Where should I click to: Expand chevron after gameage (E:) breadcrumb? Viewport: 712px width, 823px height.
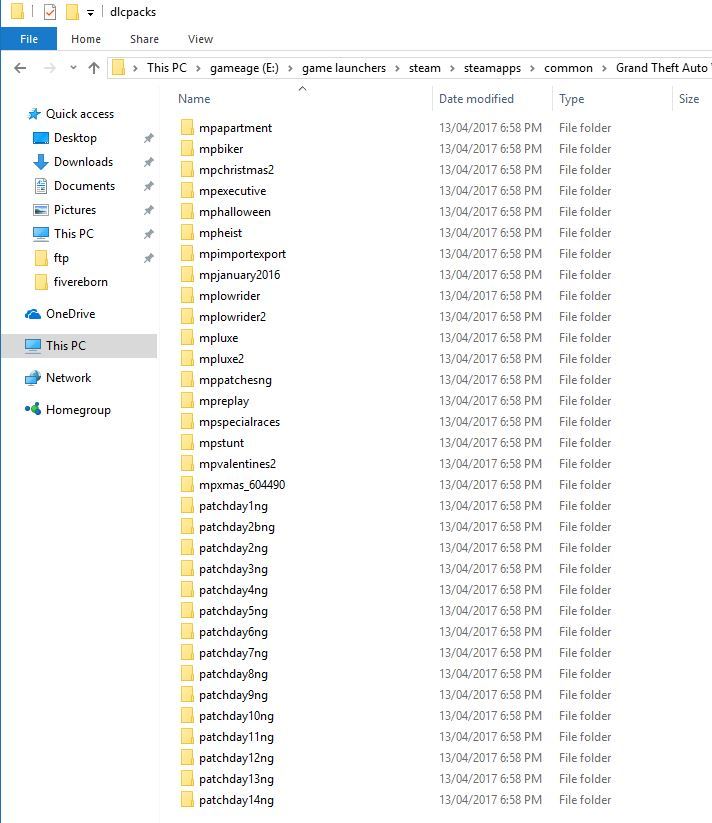point(290,68)
